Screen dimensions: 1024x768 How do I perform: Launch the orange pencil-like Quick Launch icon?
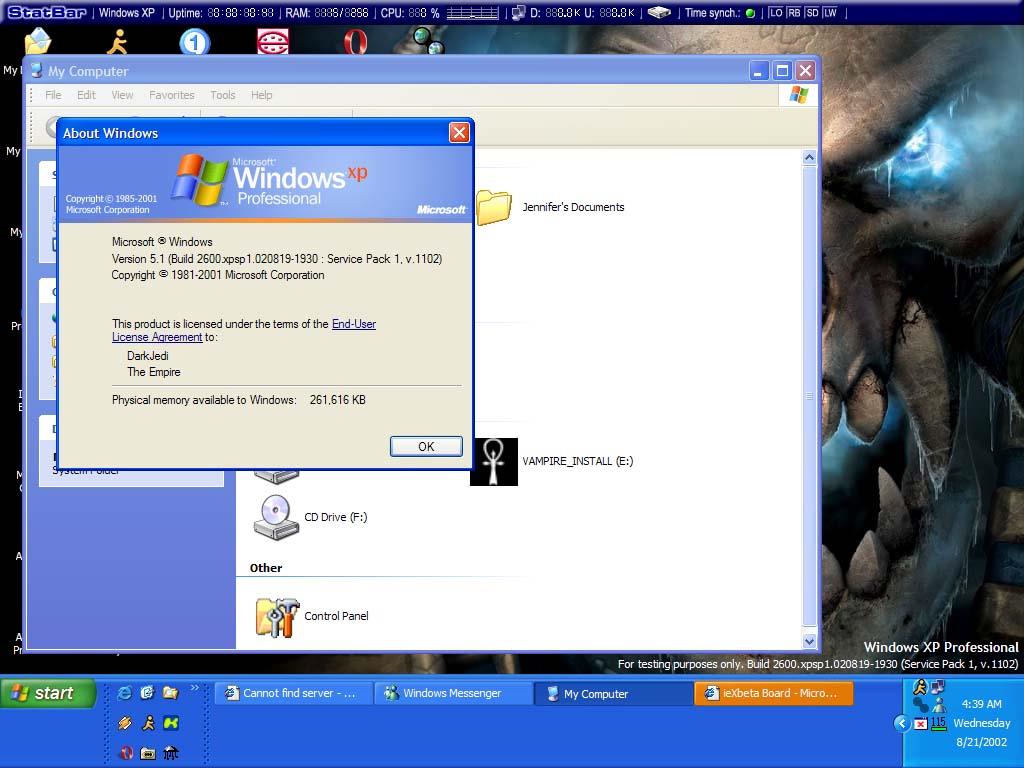pyautogui.click(x=125, y=723)
